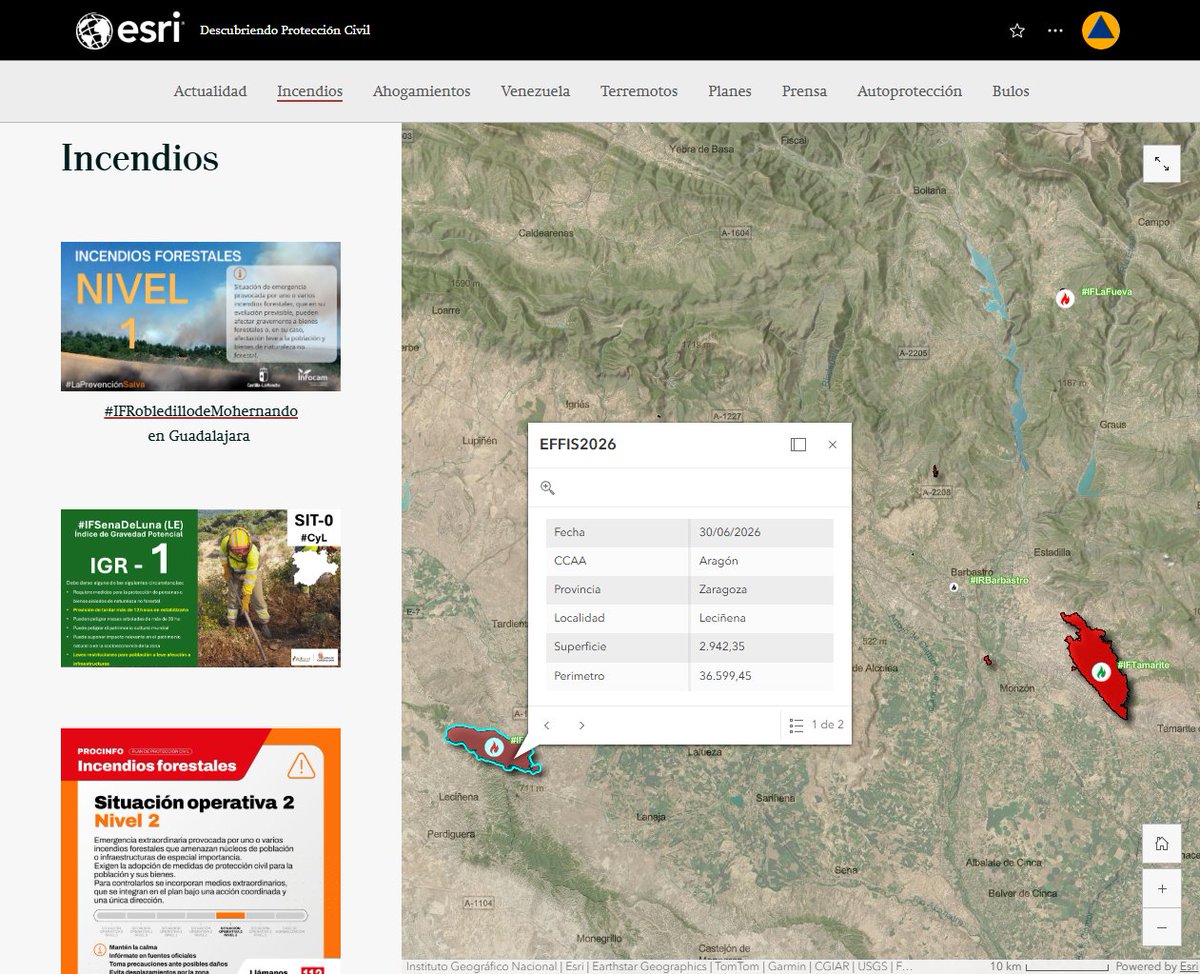This screenshot has width=1200, height=974.
Task: Open the Situación operativa 2 infographic
Action: (x=201, y=851)
